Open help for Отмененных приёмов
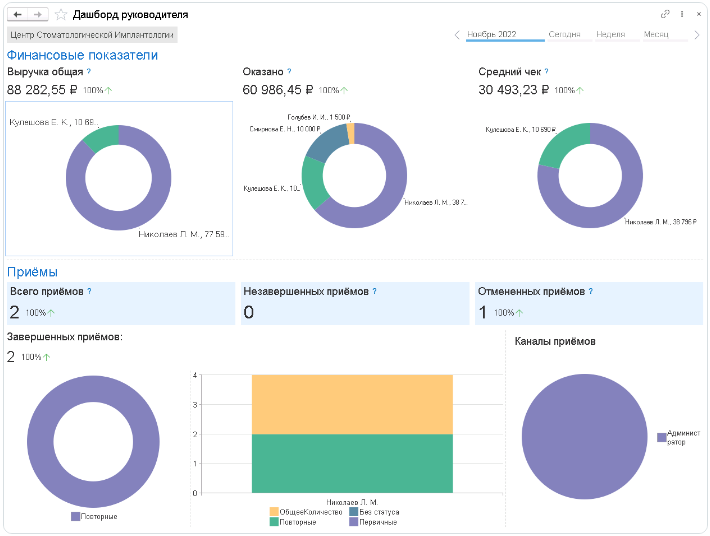 [x=590, y=291]
